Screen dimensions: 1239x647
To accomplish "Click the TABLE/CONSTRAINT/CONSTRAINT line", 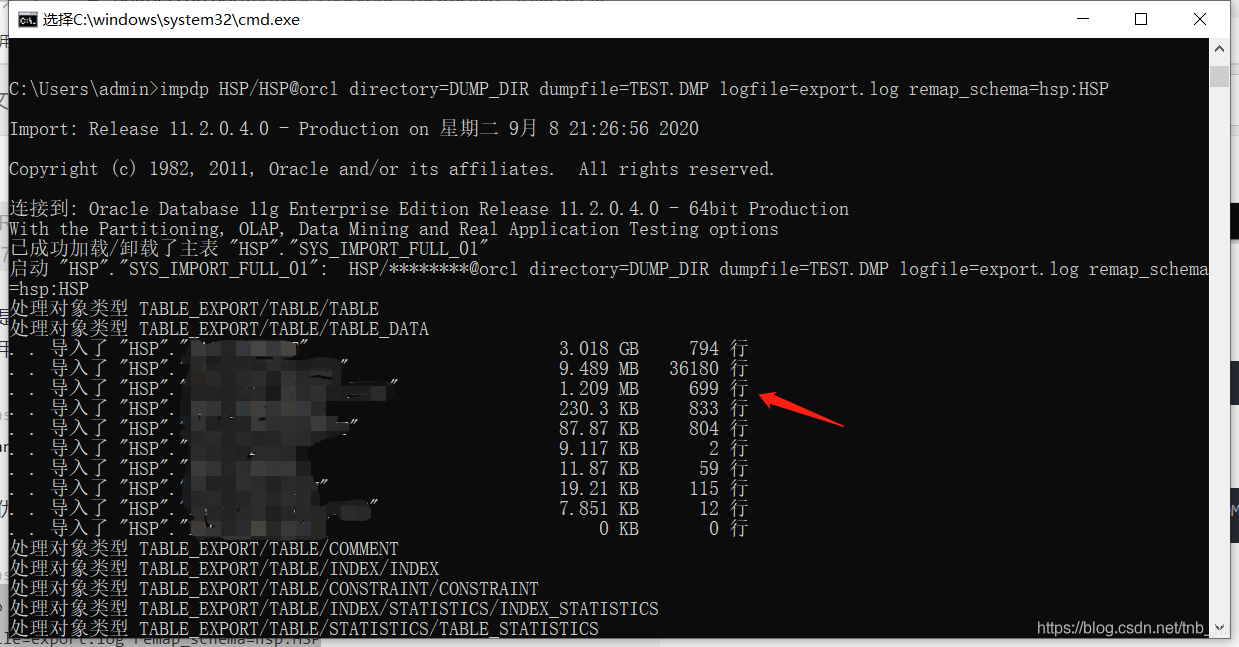I will (x=274, y=589).
